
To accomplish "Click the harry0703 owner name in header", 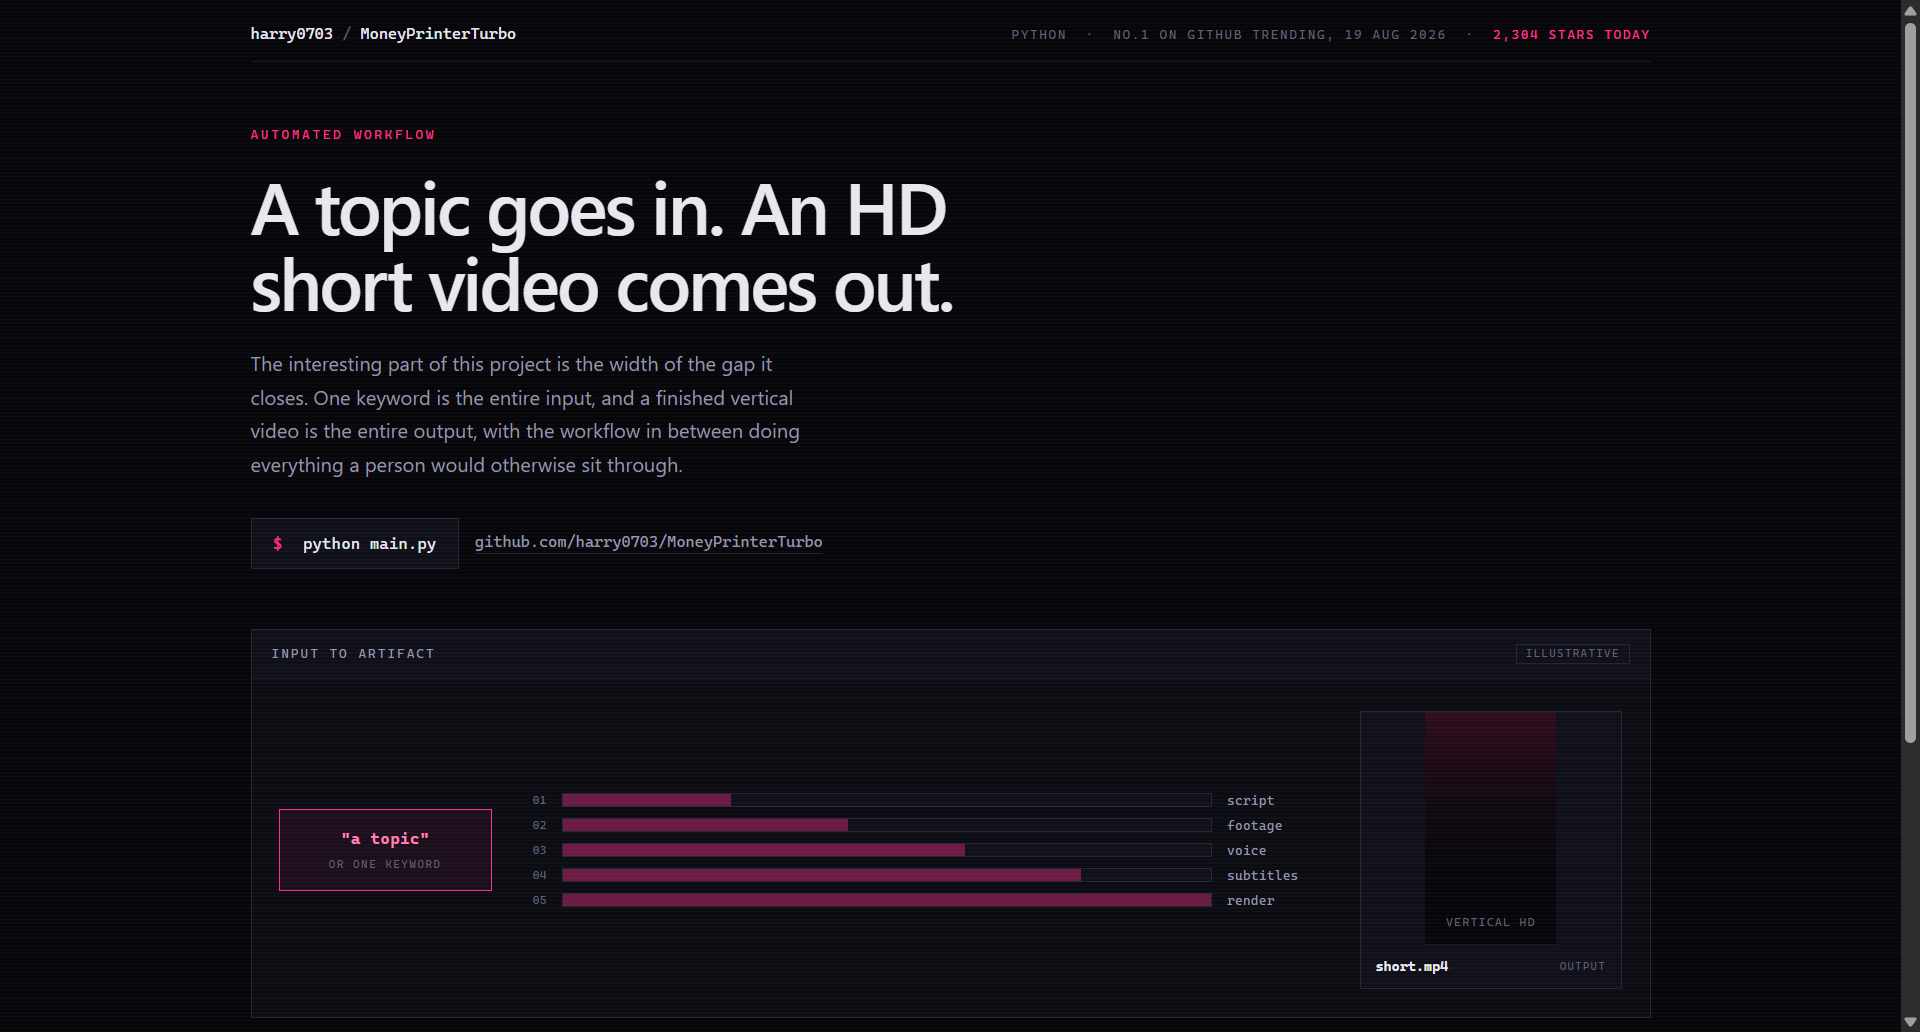I will click(x=291, y=34).
